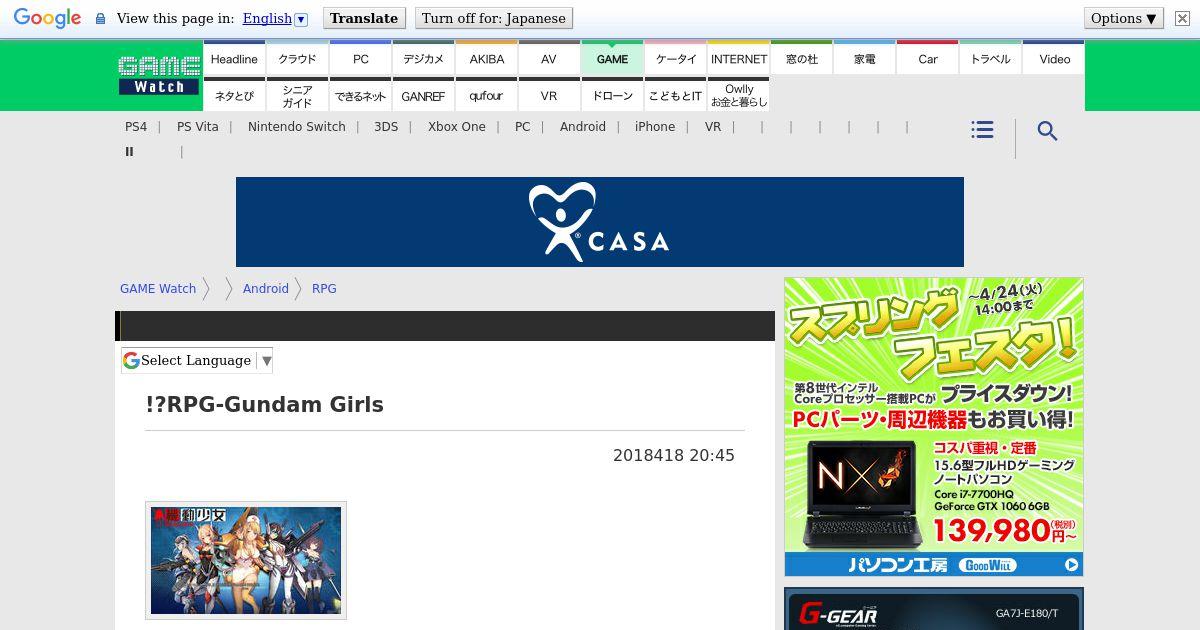
Task: Open the hamburger menu list icon
Action: 982,130
